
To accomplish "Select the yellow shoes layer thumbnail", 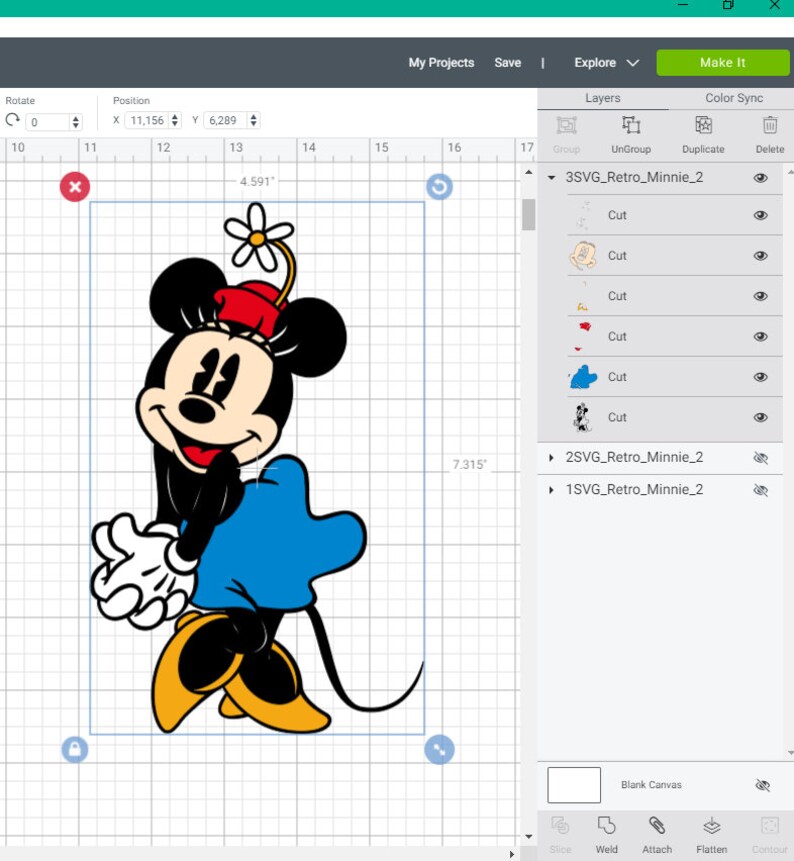I will (x=583, y=297).
